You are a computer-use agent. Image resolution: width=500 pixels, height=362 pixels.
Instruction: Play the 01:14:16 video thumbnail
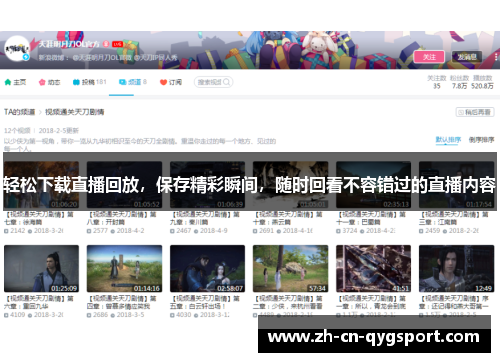coord(124,269)
